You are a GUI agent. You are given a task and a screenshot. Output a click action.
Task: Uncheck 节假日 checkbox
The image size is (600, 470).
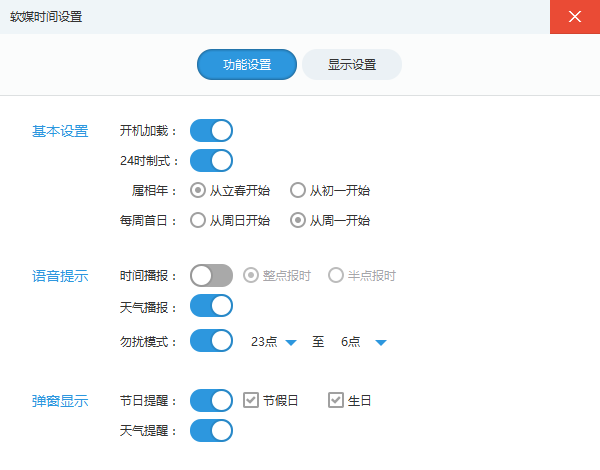pyautogui.click(x=251, y=400)
